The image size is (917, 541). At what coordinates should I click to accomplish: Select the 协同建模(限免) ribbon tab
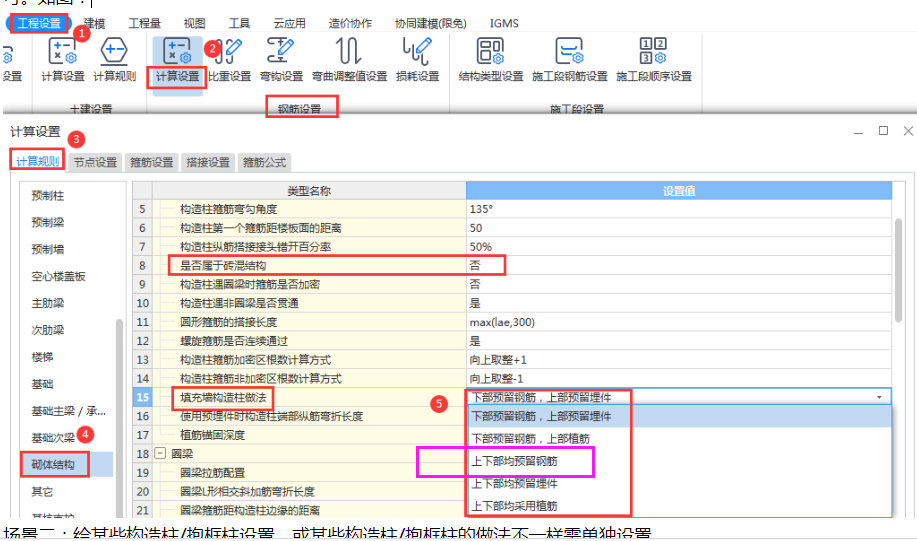pyautogui.click(x=430, y=23)
